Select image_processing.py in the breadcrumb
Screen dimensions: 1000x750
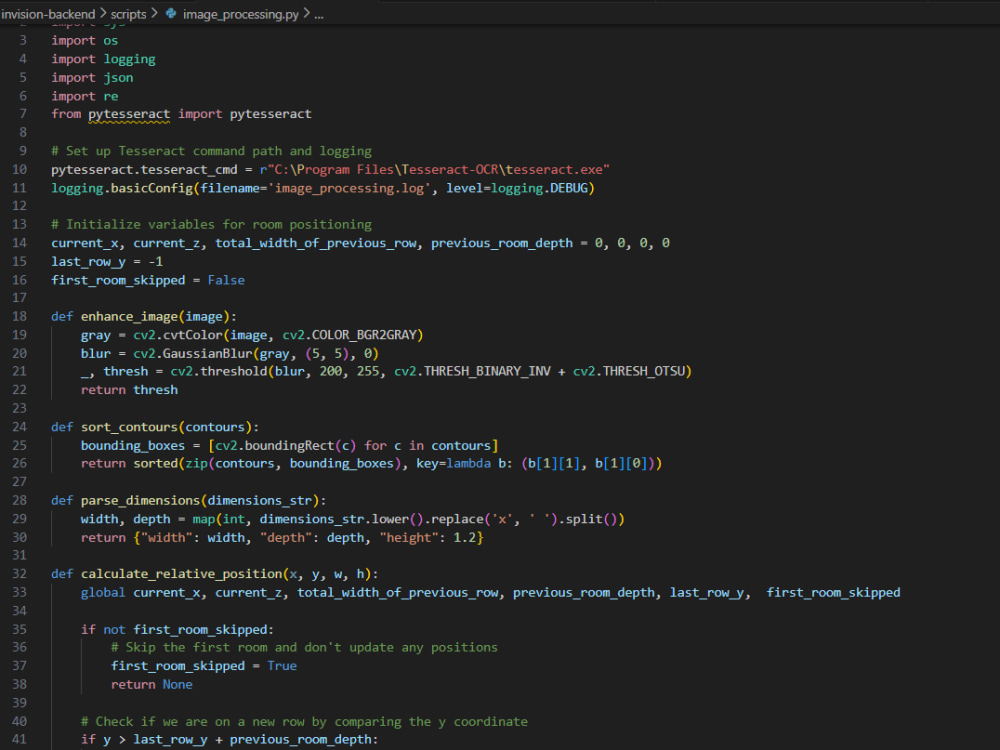click(x=240, y=13)
